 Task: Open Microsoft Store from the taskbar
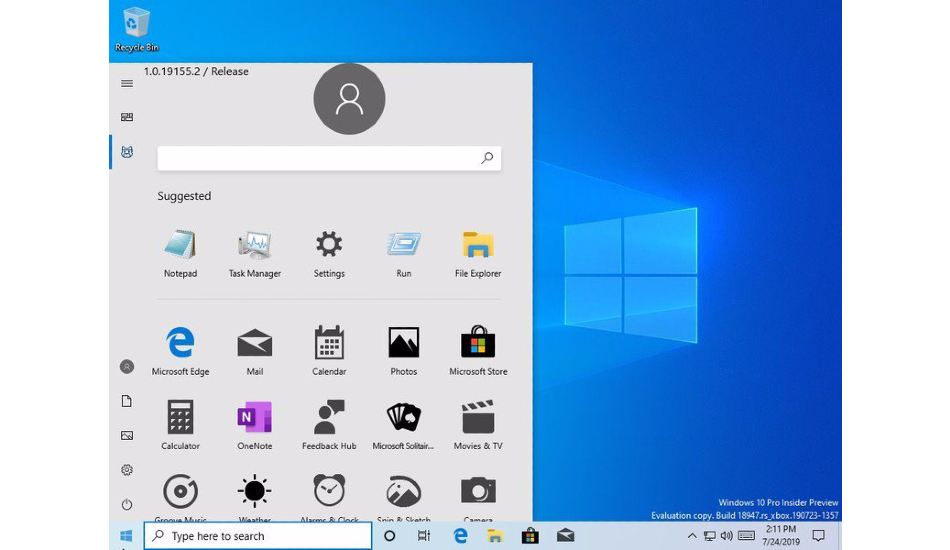coord(530,536)
